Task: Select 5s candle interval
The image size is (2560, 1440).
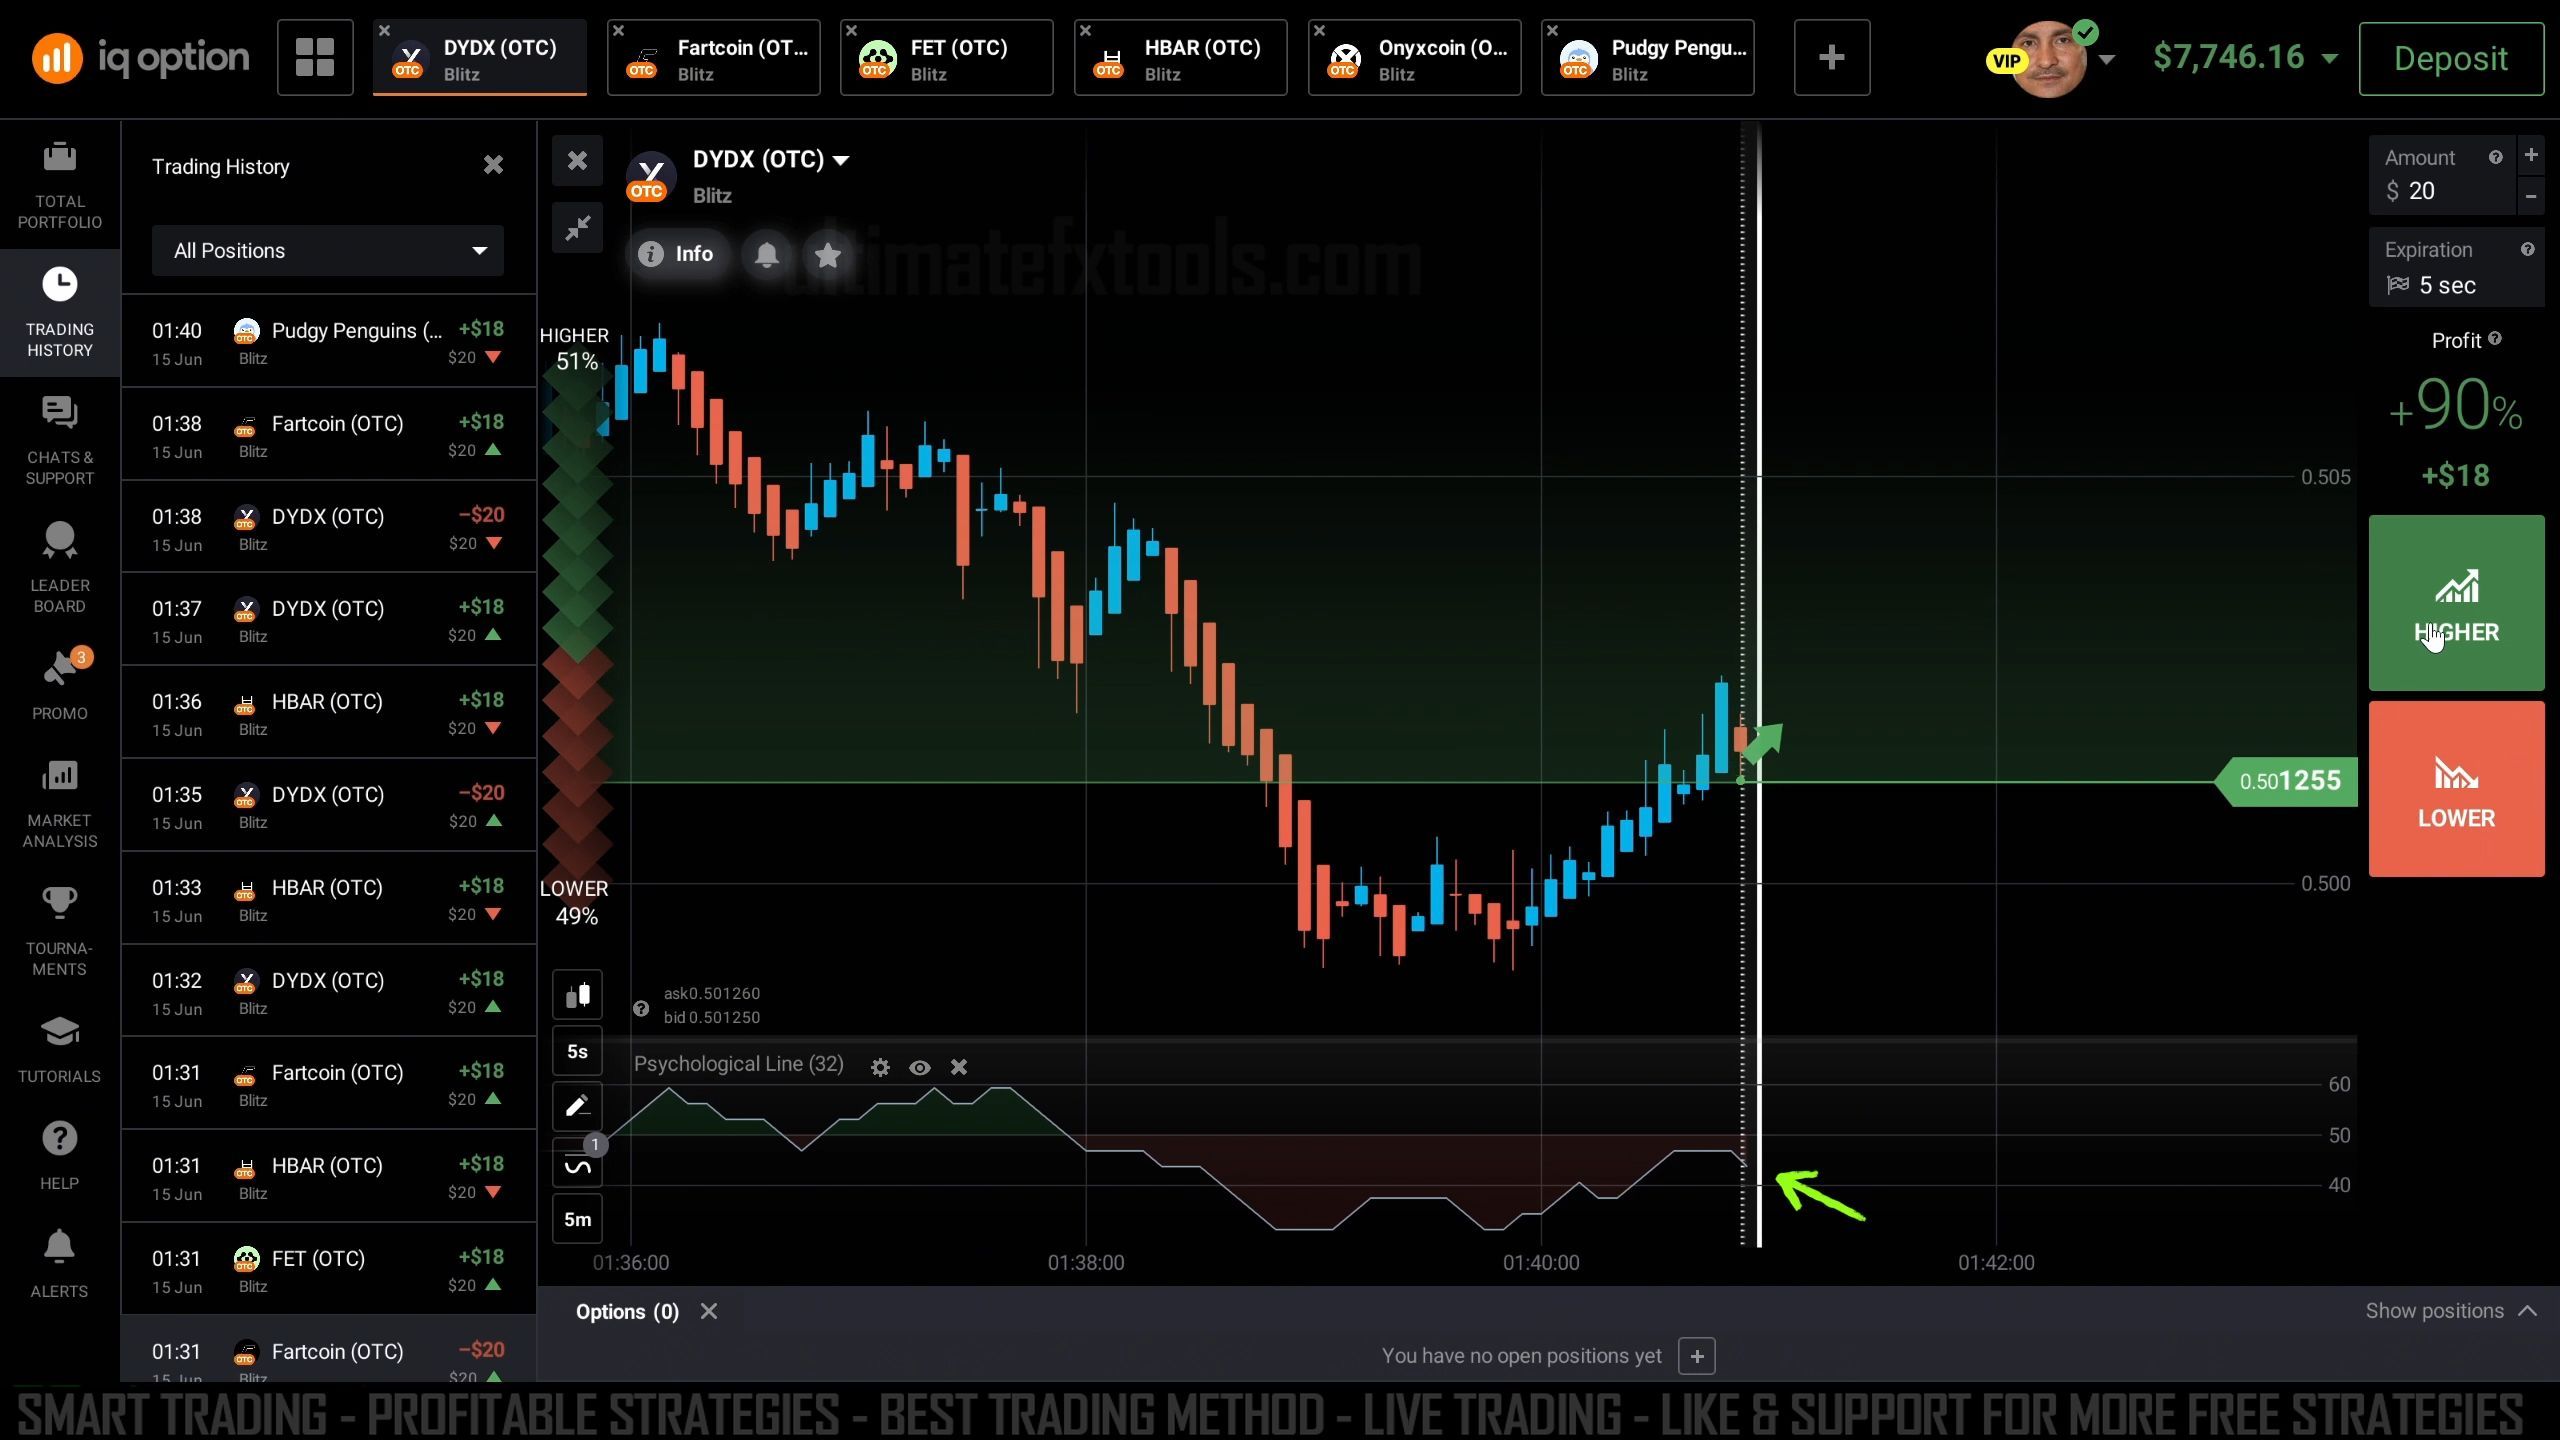Action: pos(578,1051)
